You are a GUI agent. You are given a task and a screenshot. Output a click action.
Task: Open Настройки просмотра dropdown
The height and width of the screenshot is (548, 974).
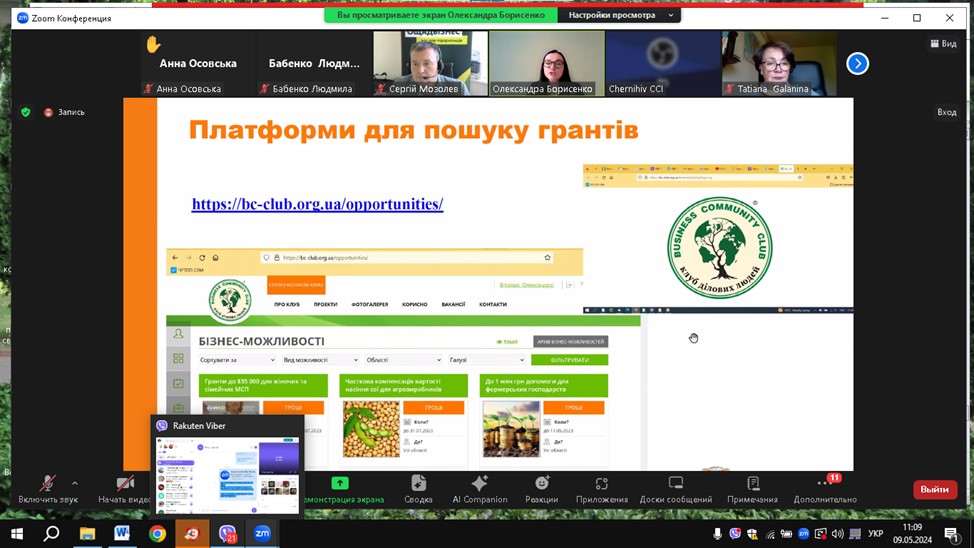[619, 15]
